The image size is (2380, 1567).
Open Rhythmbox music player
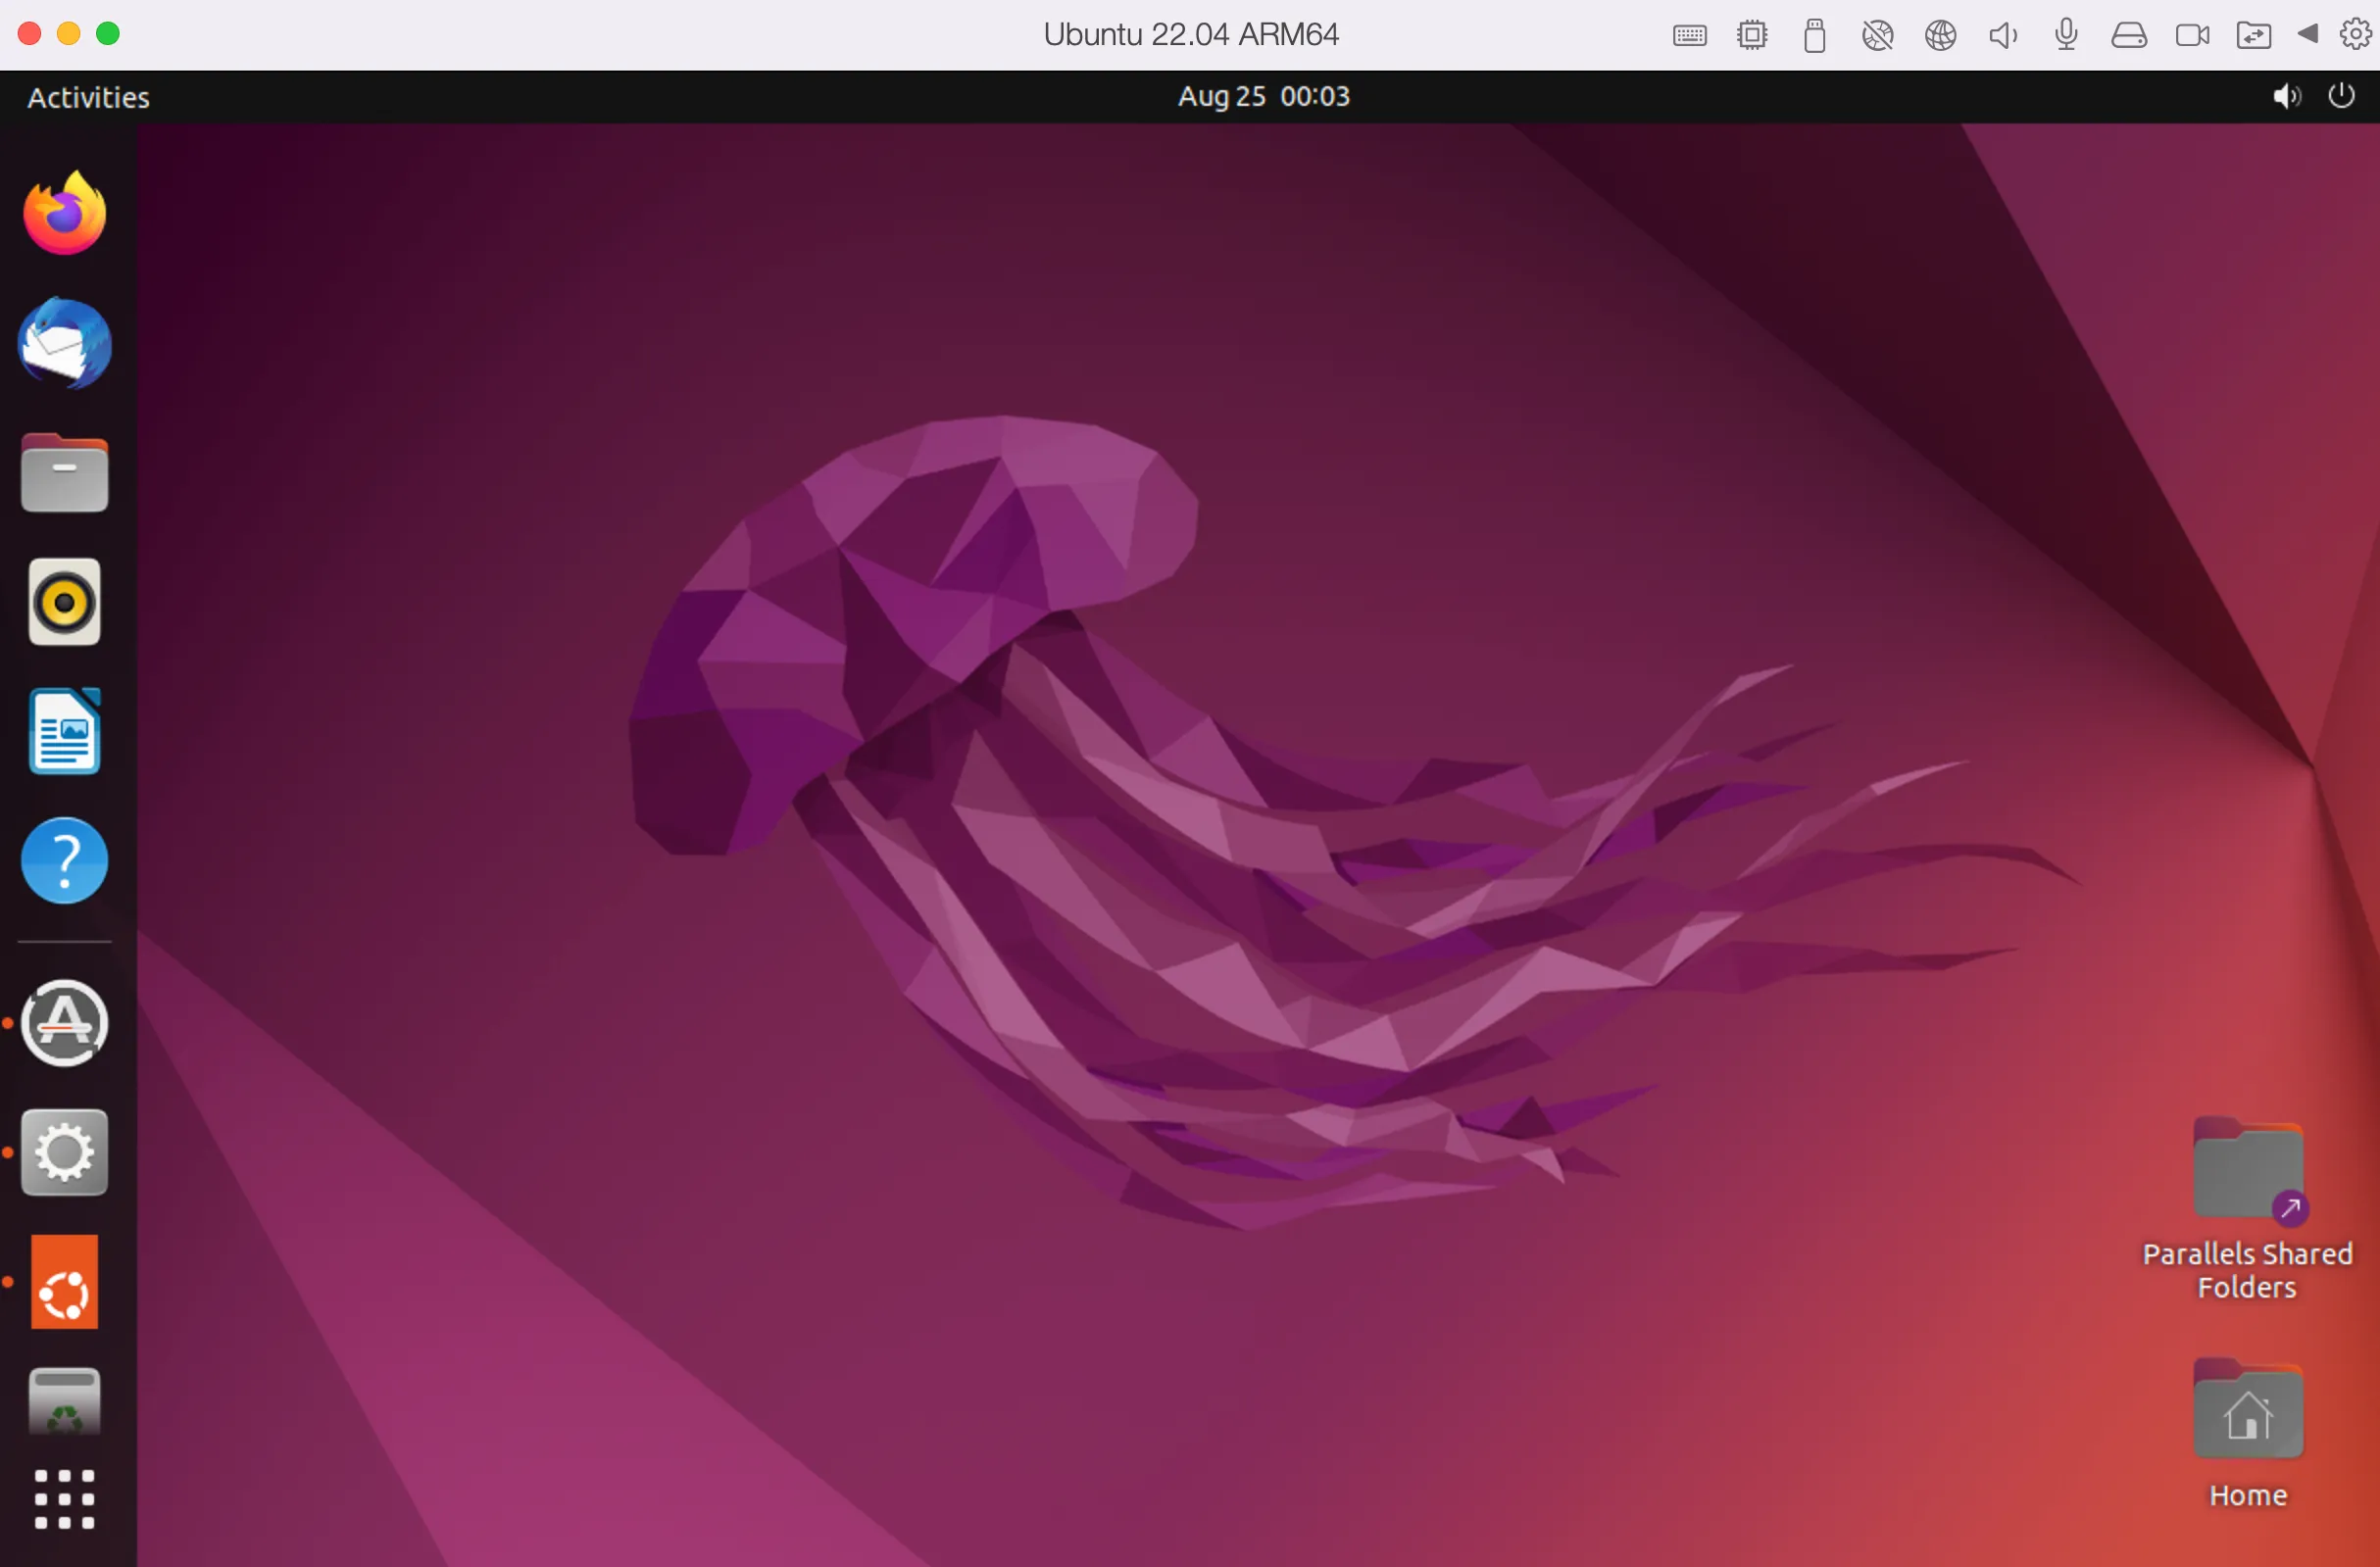[65, 602]
